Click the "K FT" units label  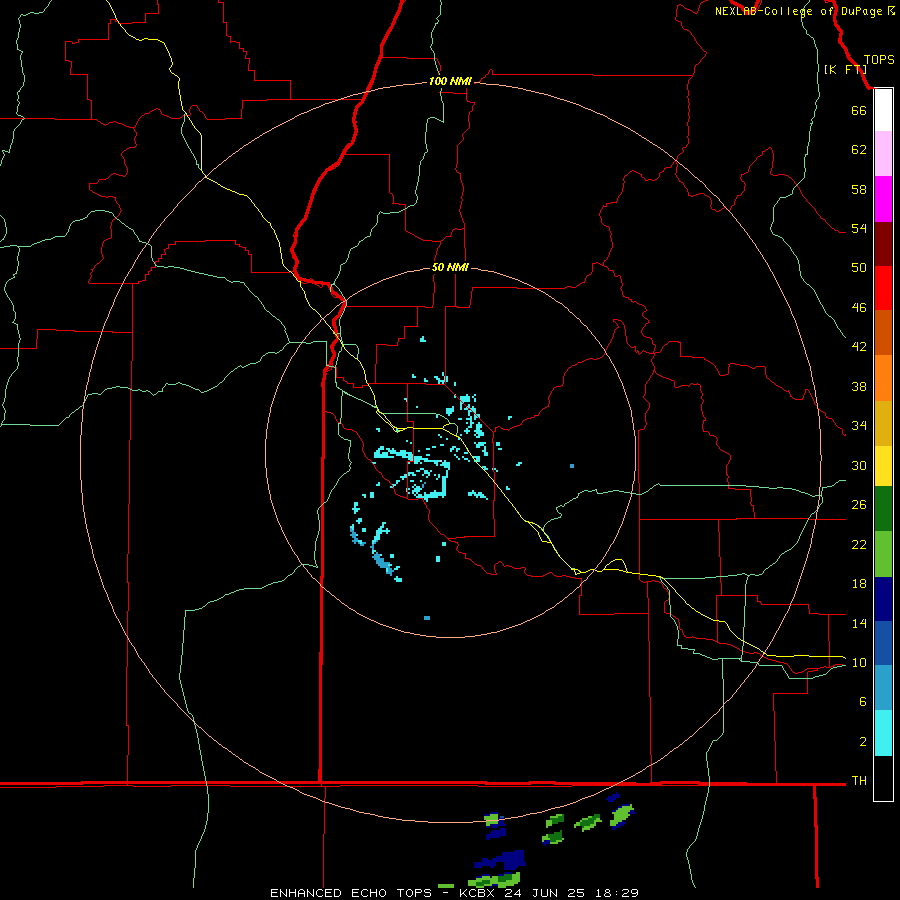pos(845,69)
